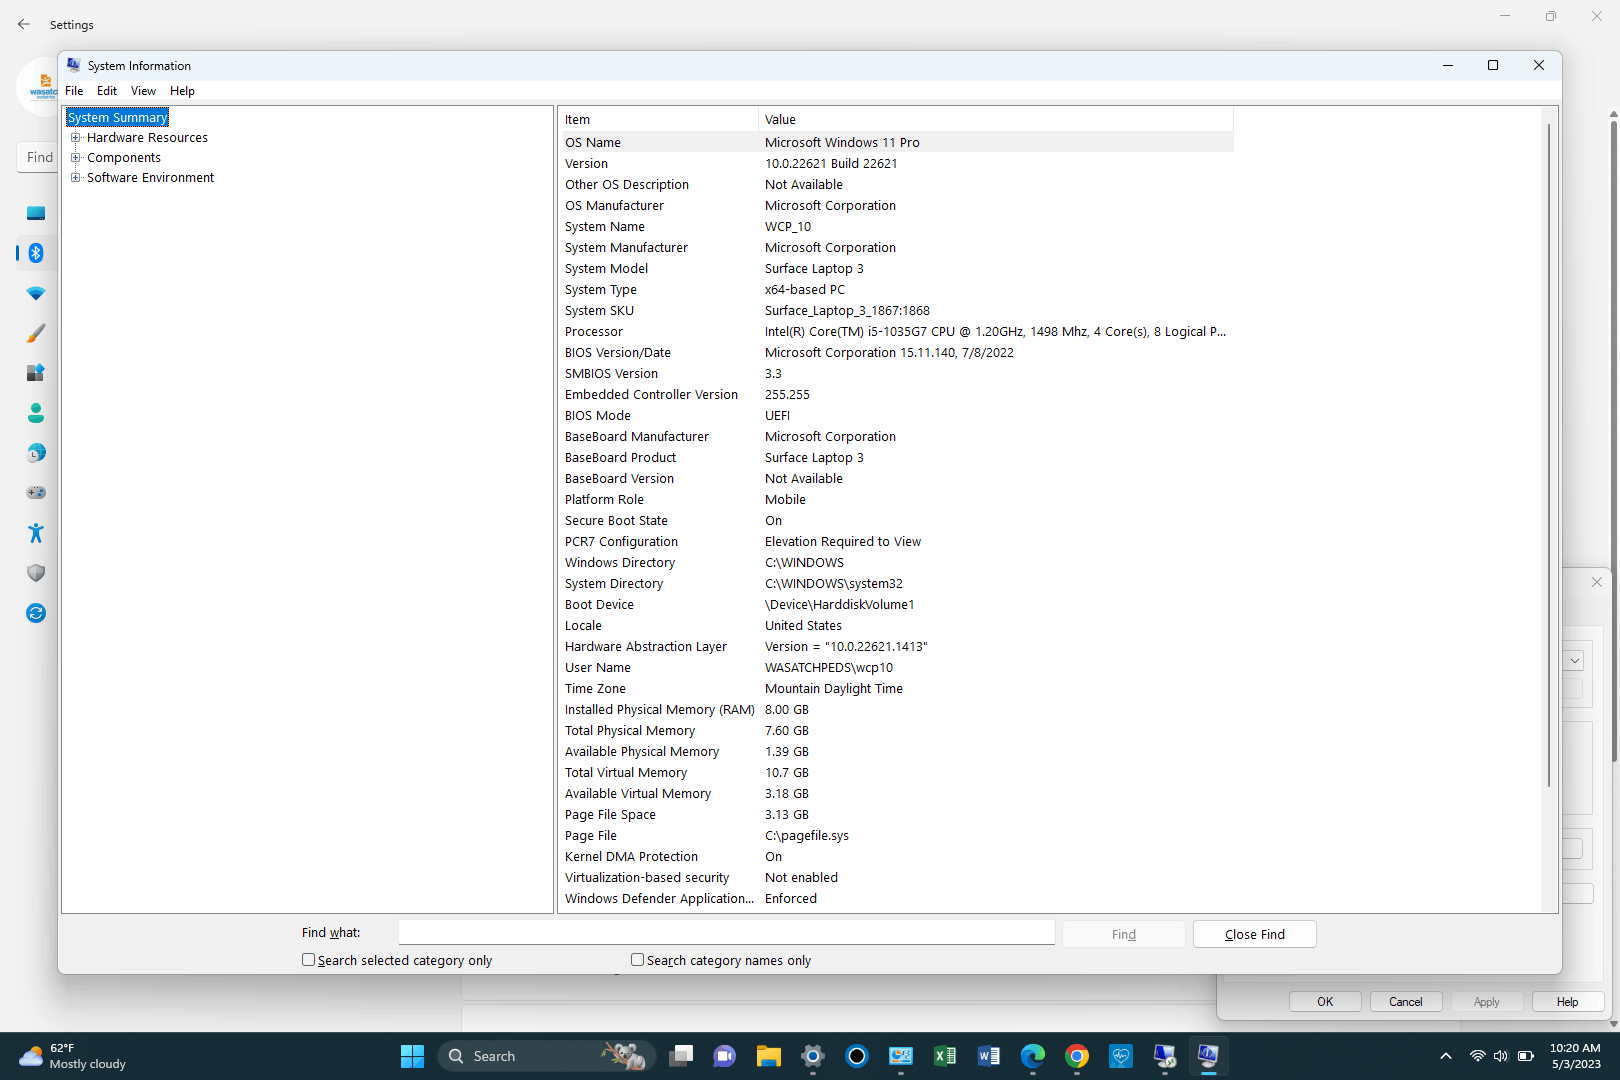The height and width of the screenshot is (1080, 1620).
Task: Open Windows Update in Settings sidebar
Action: click(36, 613)
